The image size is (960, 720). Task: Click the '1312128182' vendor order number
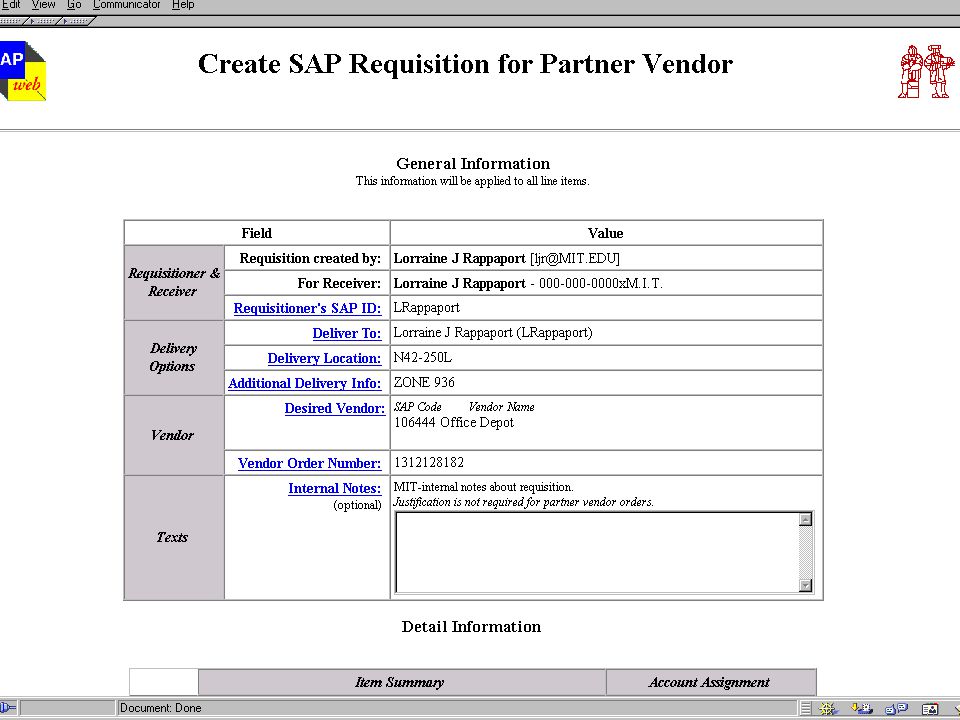tap(429, 463)
